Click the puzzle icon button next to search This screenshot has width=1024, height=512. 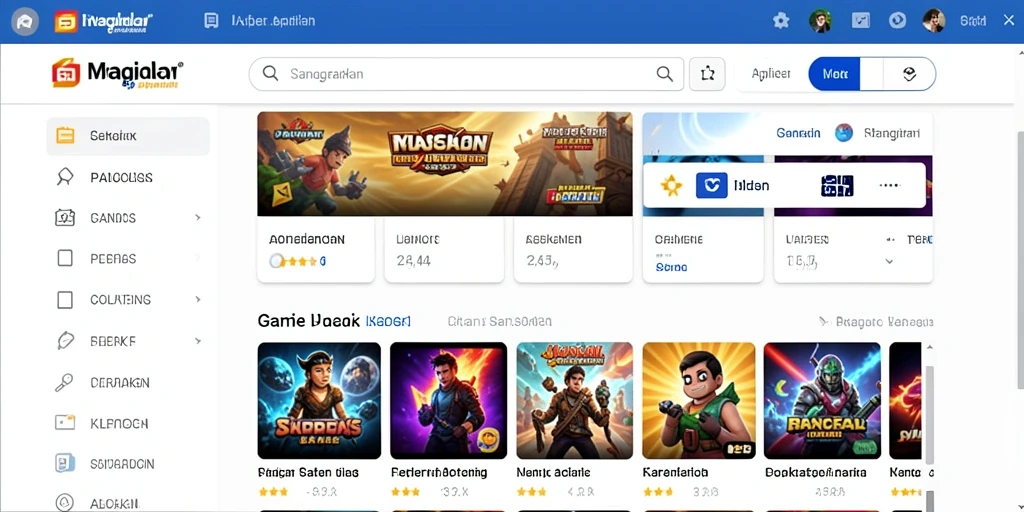[x=707, y=74]
